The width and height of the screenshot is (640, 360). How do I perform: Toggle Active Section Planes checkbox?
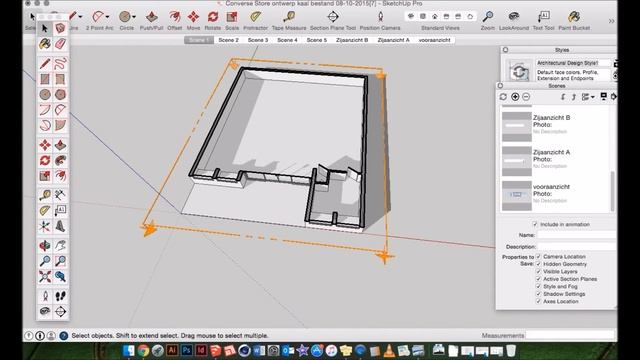[538, 279]
